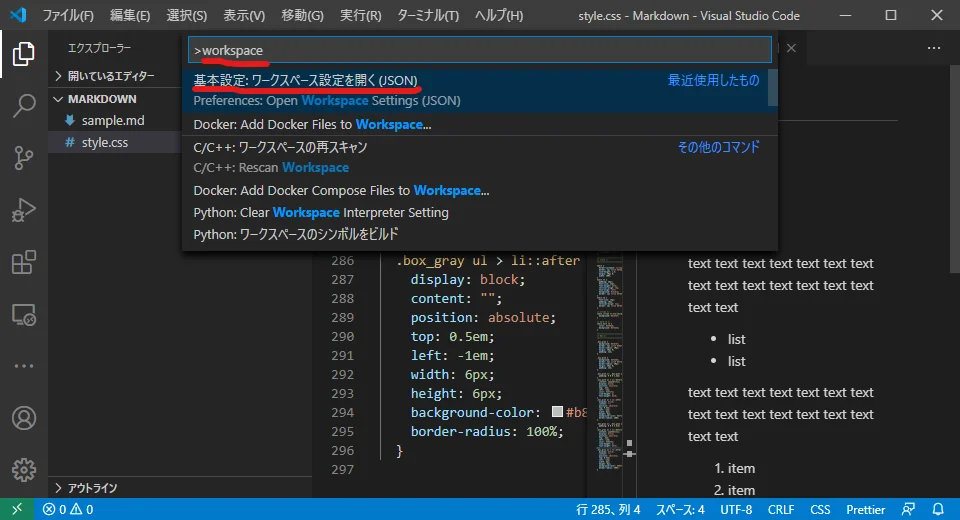Click the remote window indicator in status bar
Viewport: 960px width, 520px height.
[17, 509]
